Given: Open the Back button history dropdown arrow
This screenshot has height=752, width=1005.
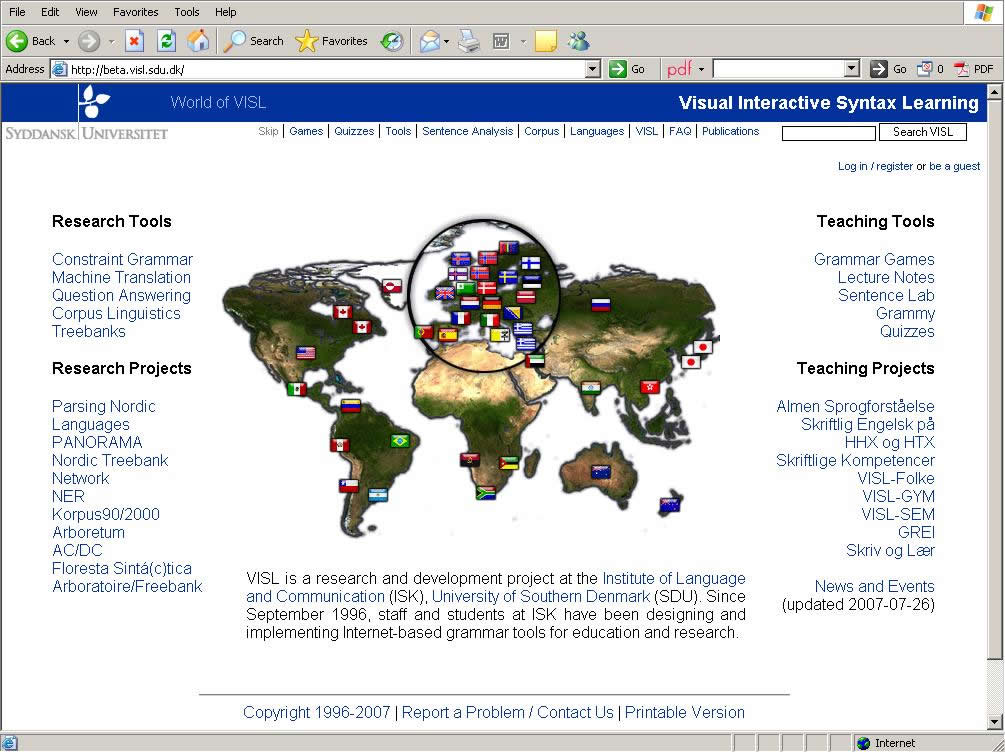Looking at the screenshot, I should click(x=67, y=41).
